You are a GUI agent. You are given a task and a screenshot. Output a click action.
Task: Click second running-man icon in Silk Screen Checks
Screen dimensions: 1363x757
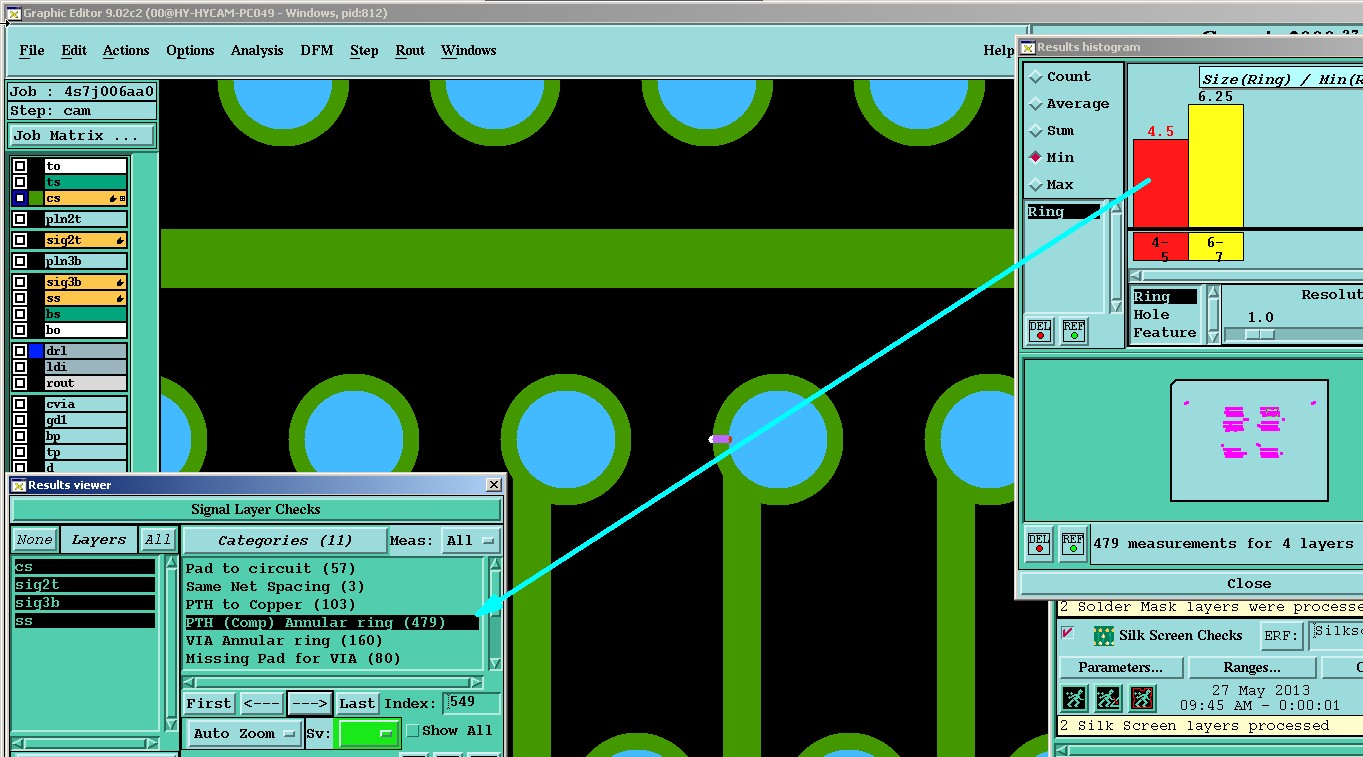coord(1108,698)
